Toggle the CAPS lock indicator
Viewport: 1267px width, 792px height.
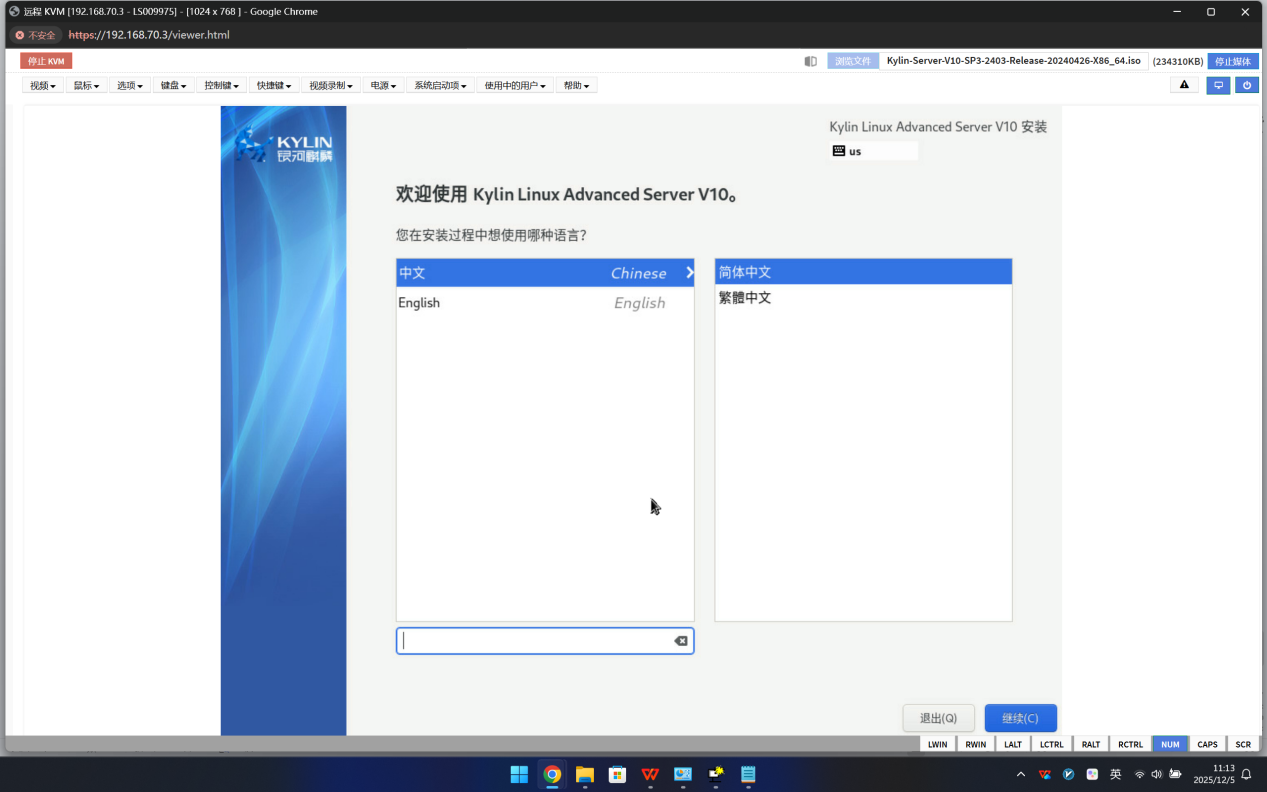click(x=1208, y=744)
